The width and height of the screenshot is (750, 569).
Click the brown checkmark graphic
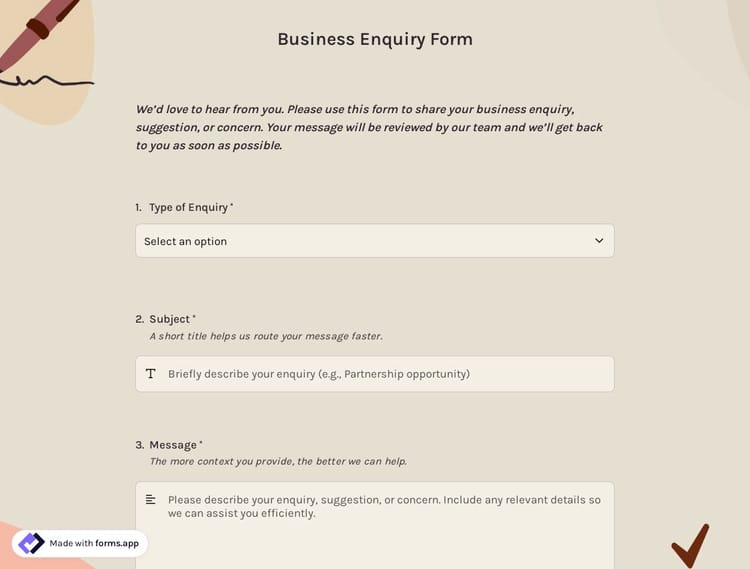click(690, 545)
